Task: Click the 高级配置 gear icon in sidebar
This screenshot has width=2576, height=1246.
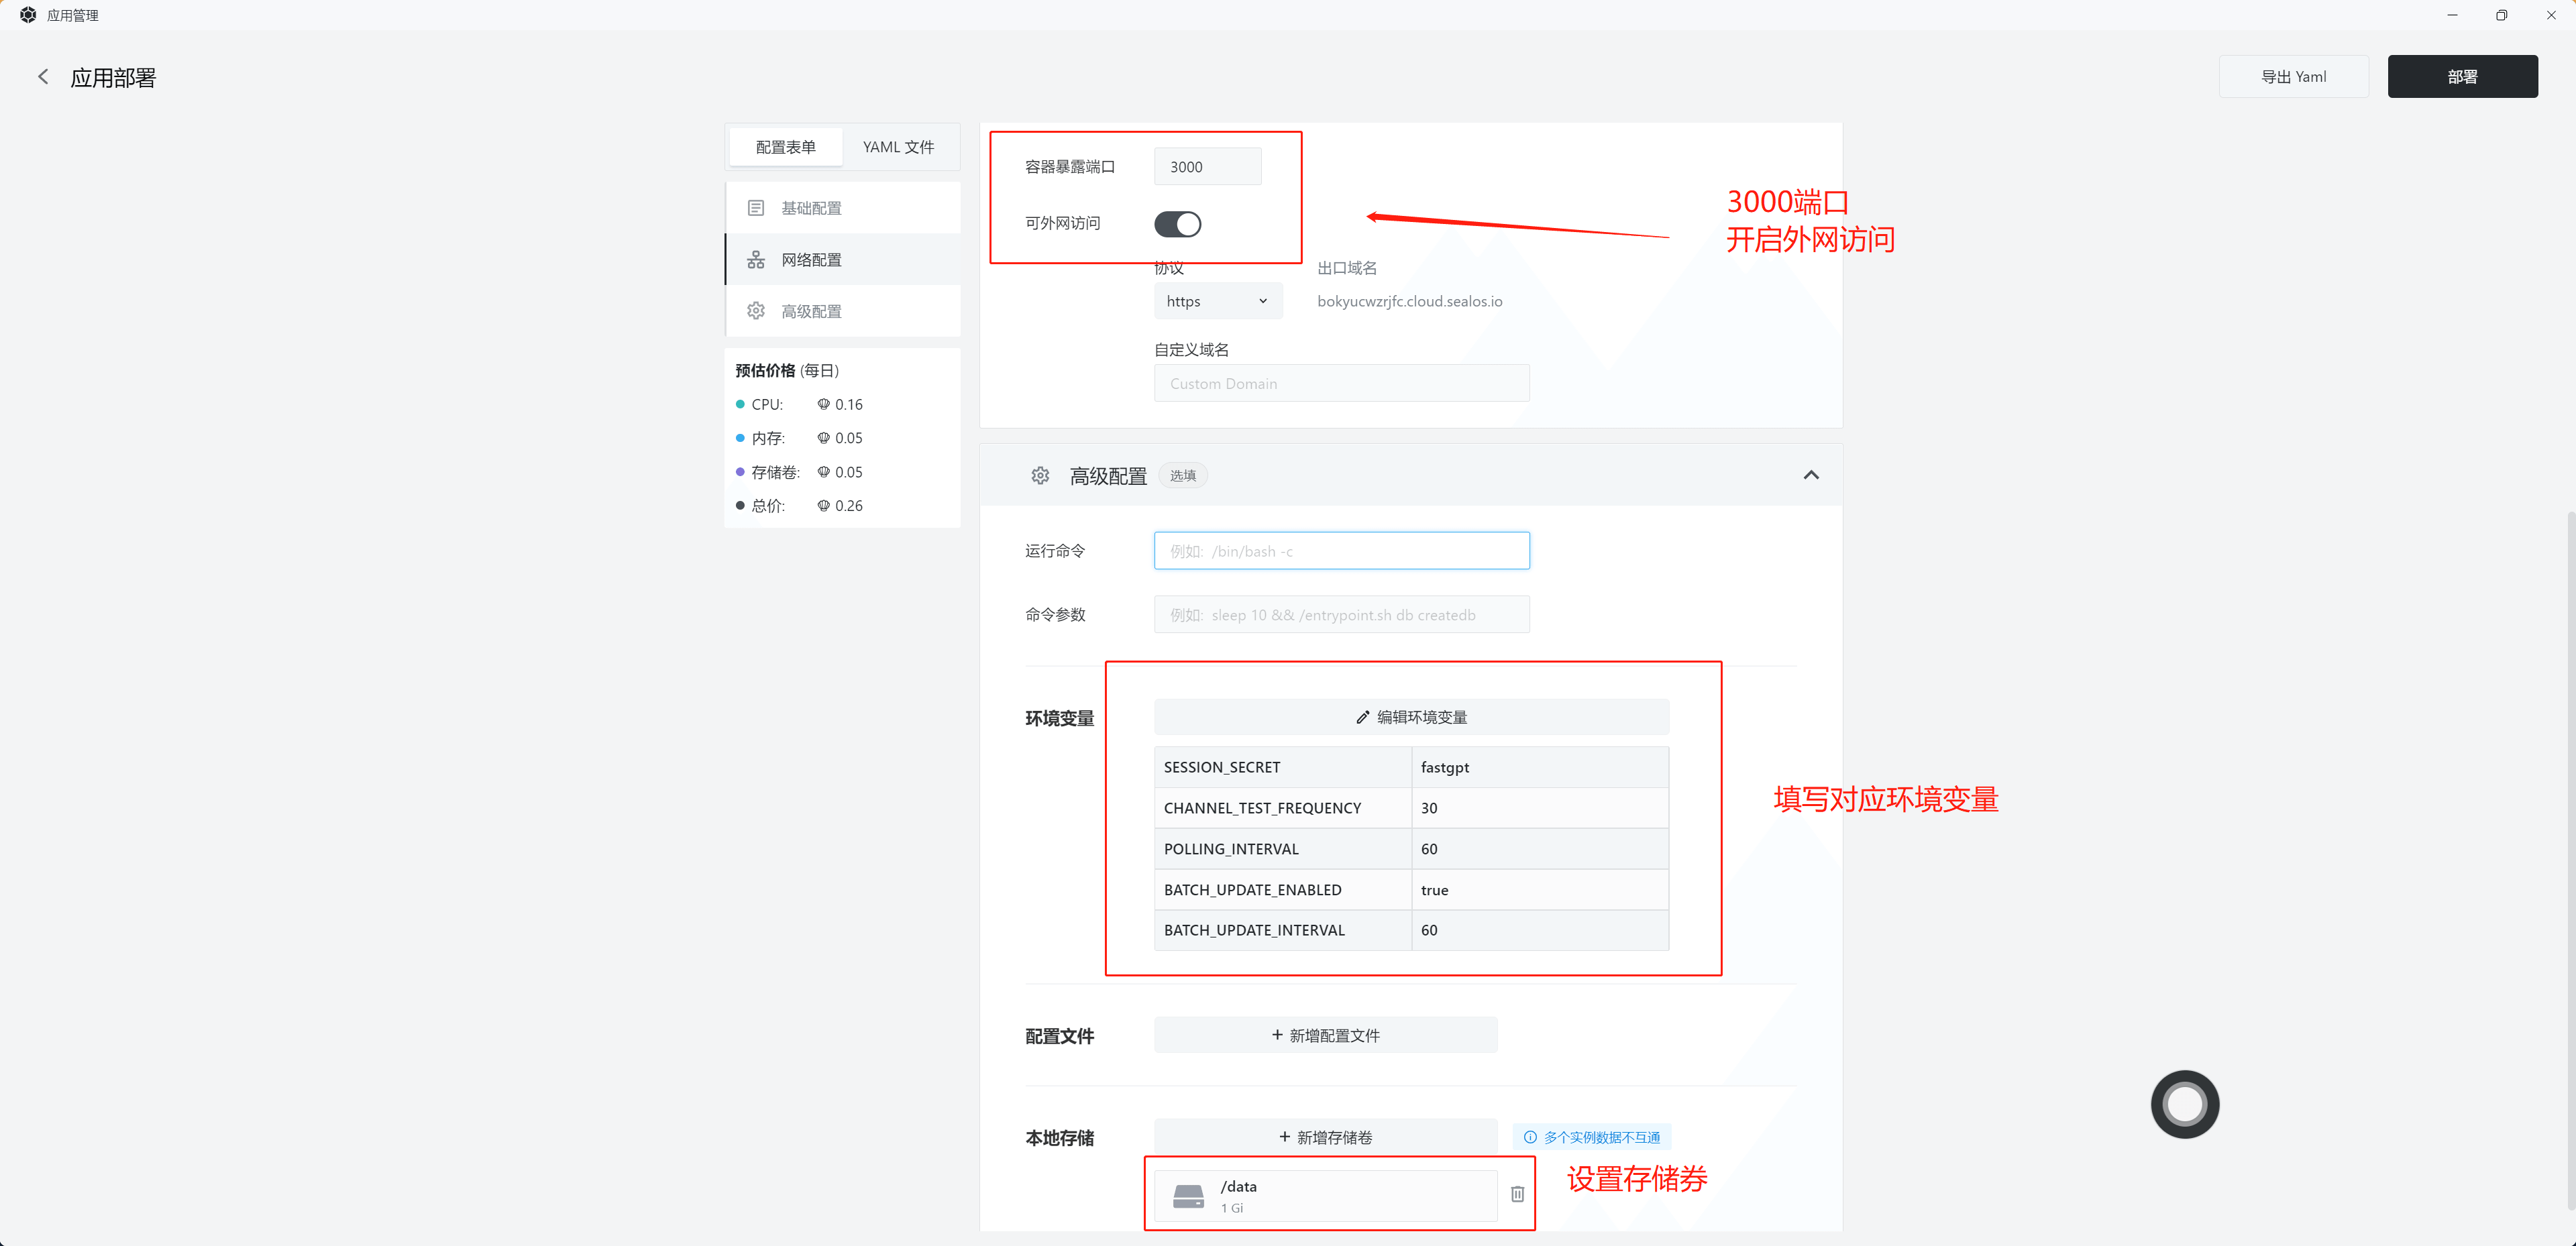Action: [756, 310]
